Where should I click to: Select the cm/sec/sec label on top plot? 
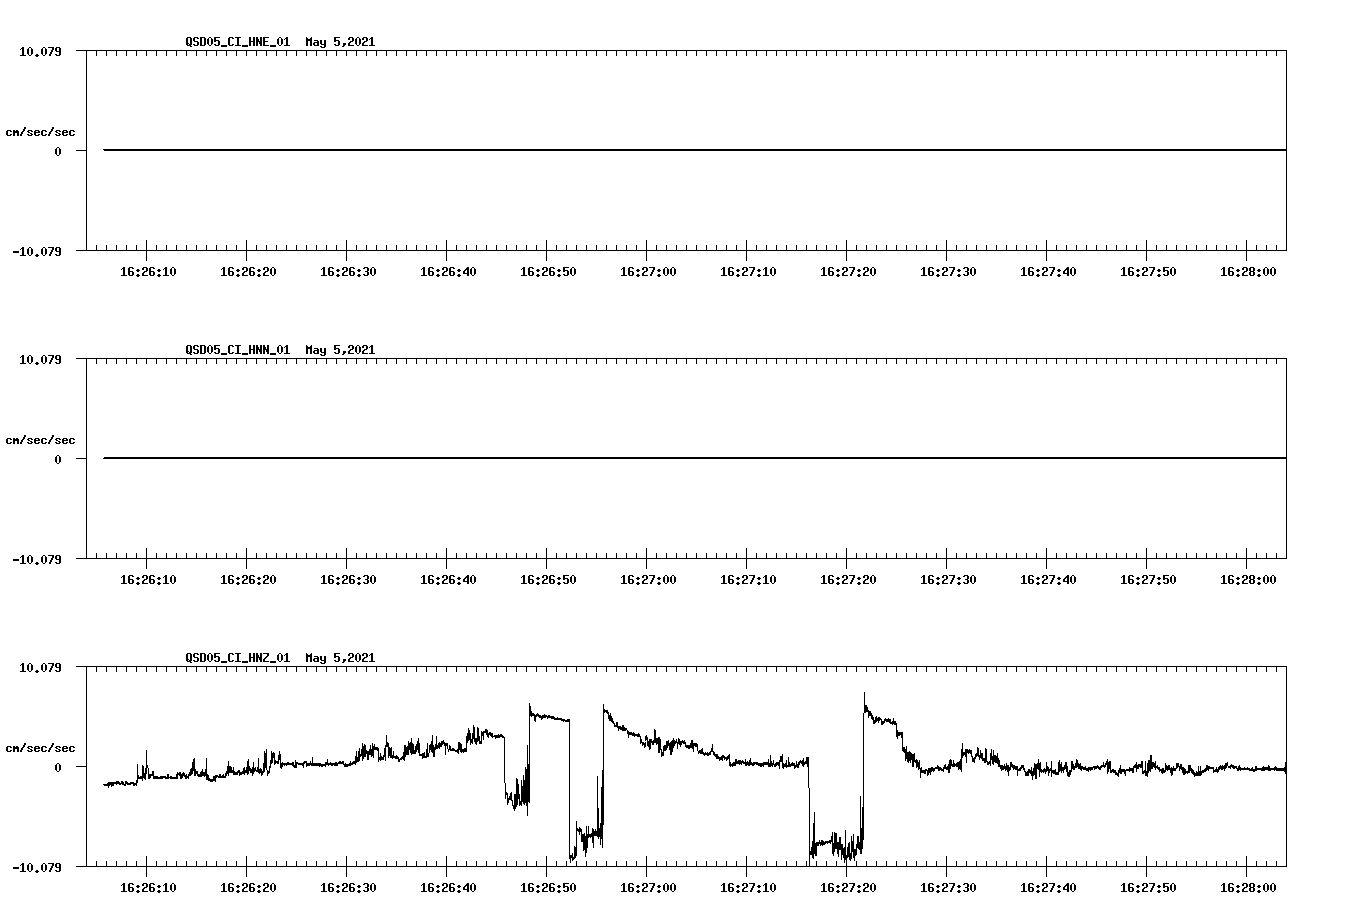(x=41, y=131)
